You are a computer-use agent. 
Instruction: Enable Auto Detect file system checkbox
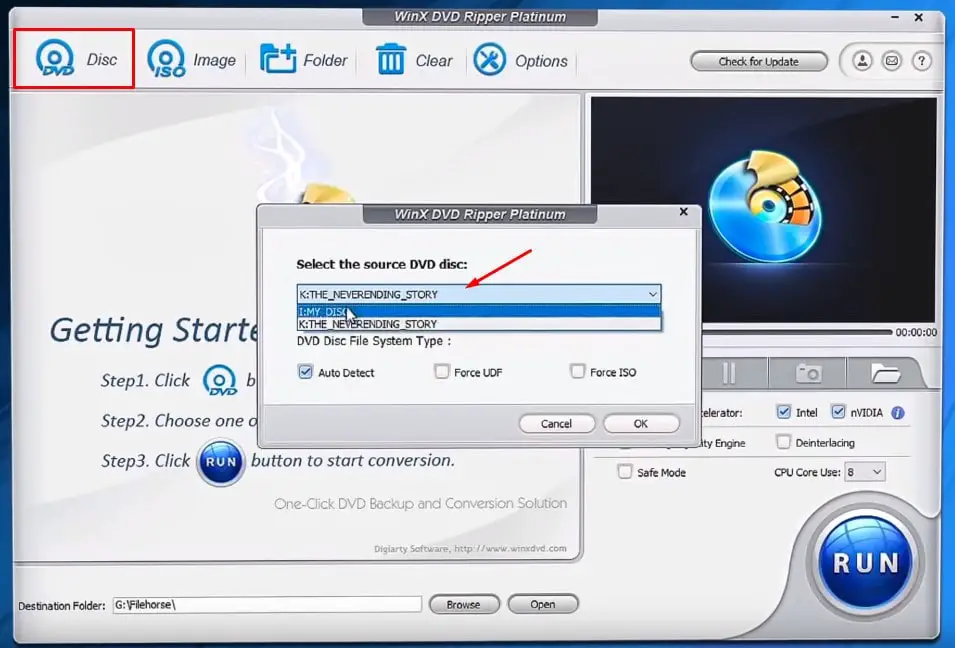coord(305,372)
